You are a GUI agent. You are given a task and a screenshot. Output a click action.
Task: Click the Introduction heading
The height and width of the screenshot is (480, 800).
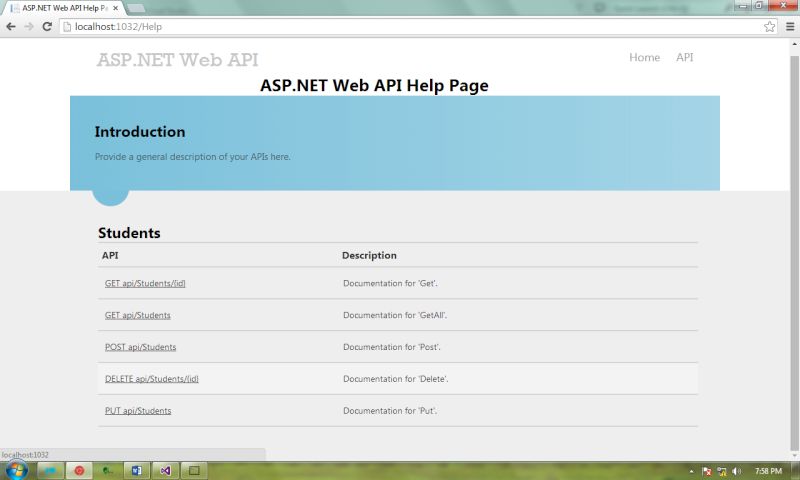pyautogui.click(x=140, y=132)
